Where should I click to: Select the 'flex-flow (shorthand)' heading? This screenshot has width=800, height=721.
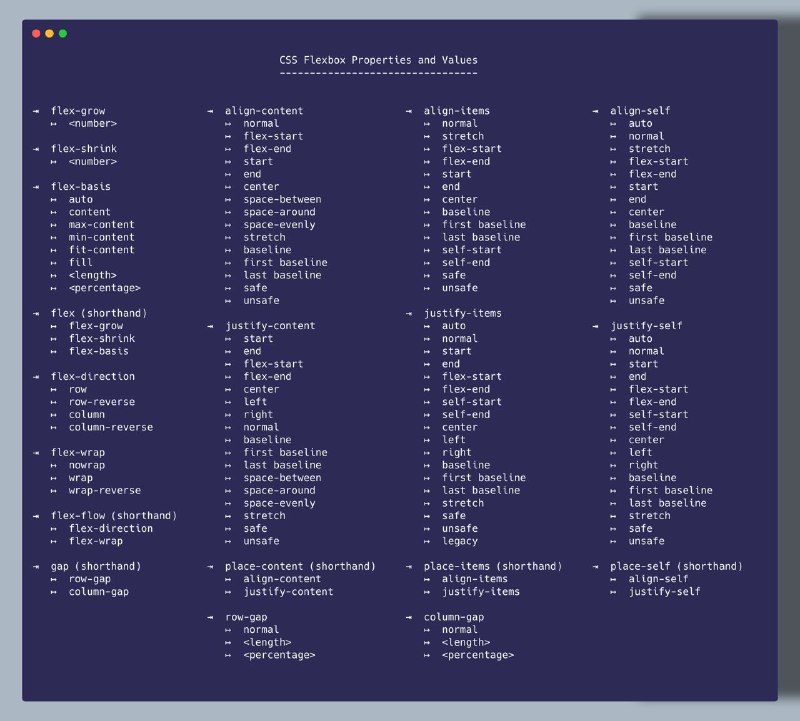tap(114, 516)
